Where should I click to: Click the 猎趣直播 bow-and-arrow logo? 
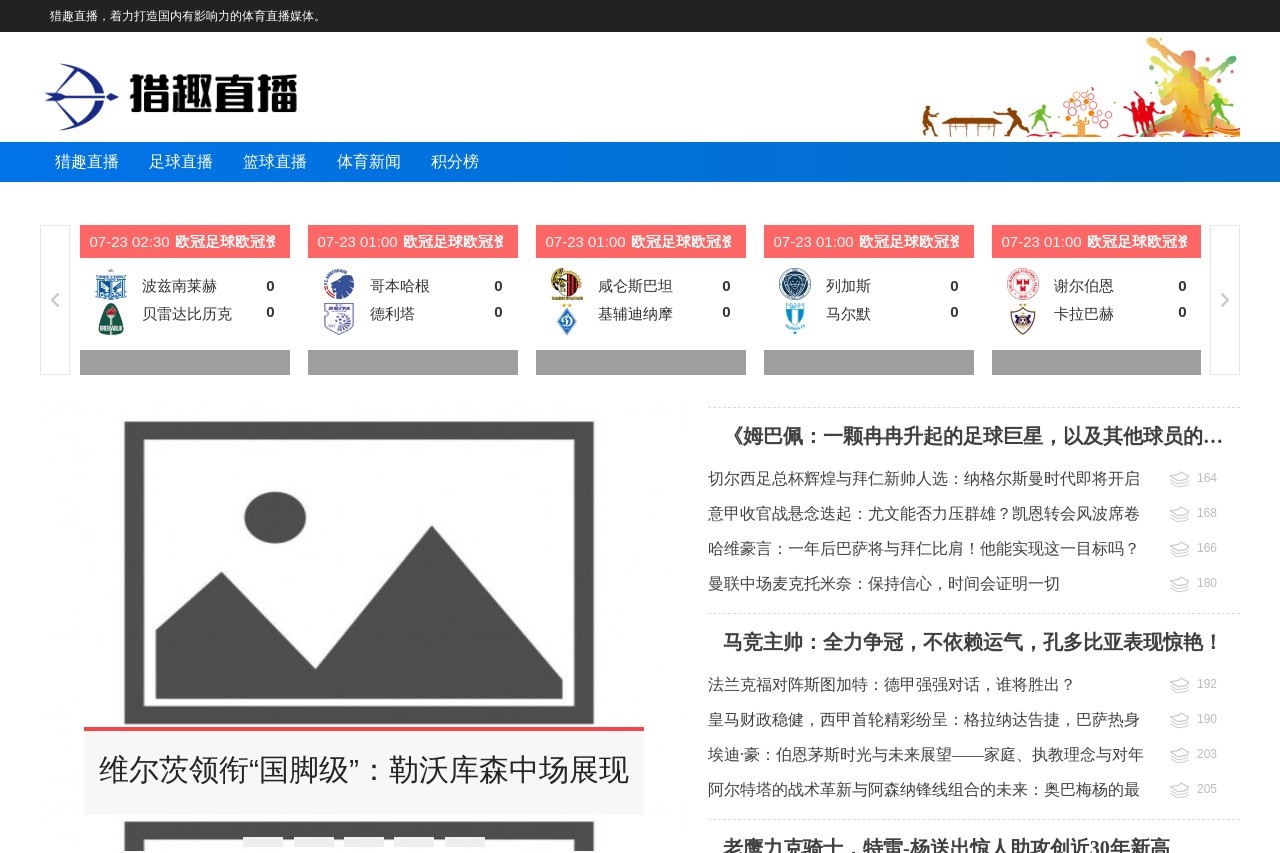(172, 96)
